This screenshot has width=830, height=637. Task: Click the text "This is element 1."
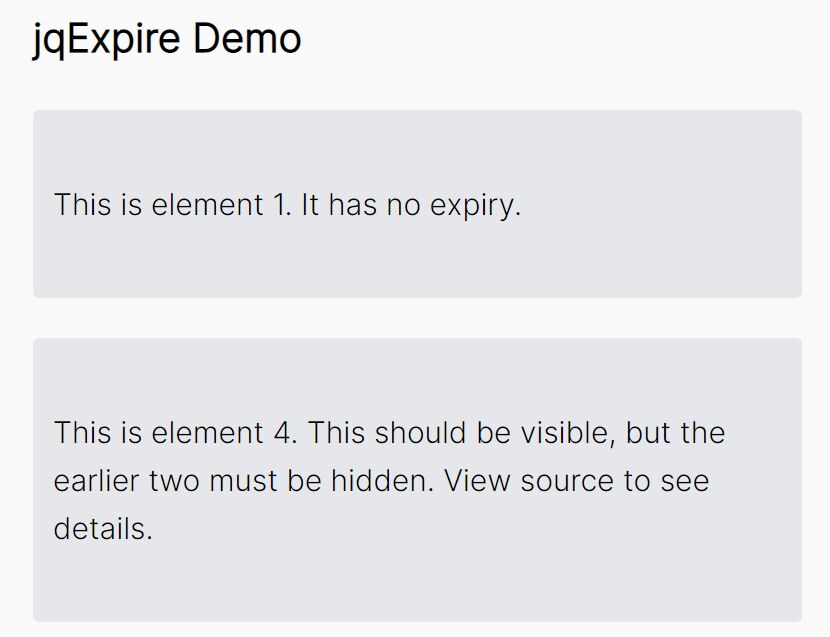pos(173,204)
